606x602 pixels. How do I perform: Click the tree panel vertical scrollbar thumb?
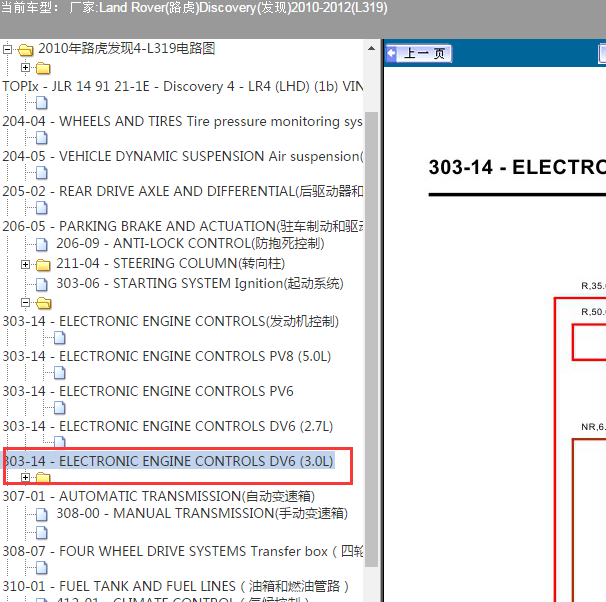[371, 339]
